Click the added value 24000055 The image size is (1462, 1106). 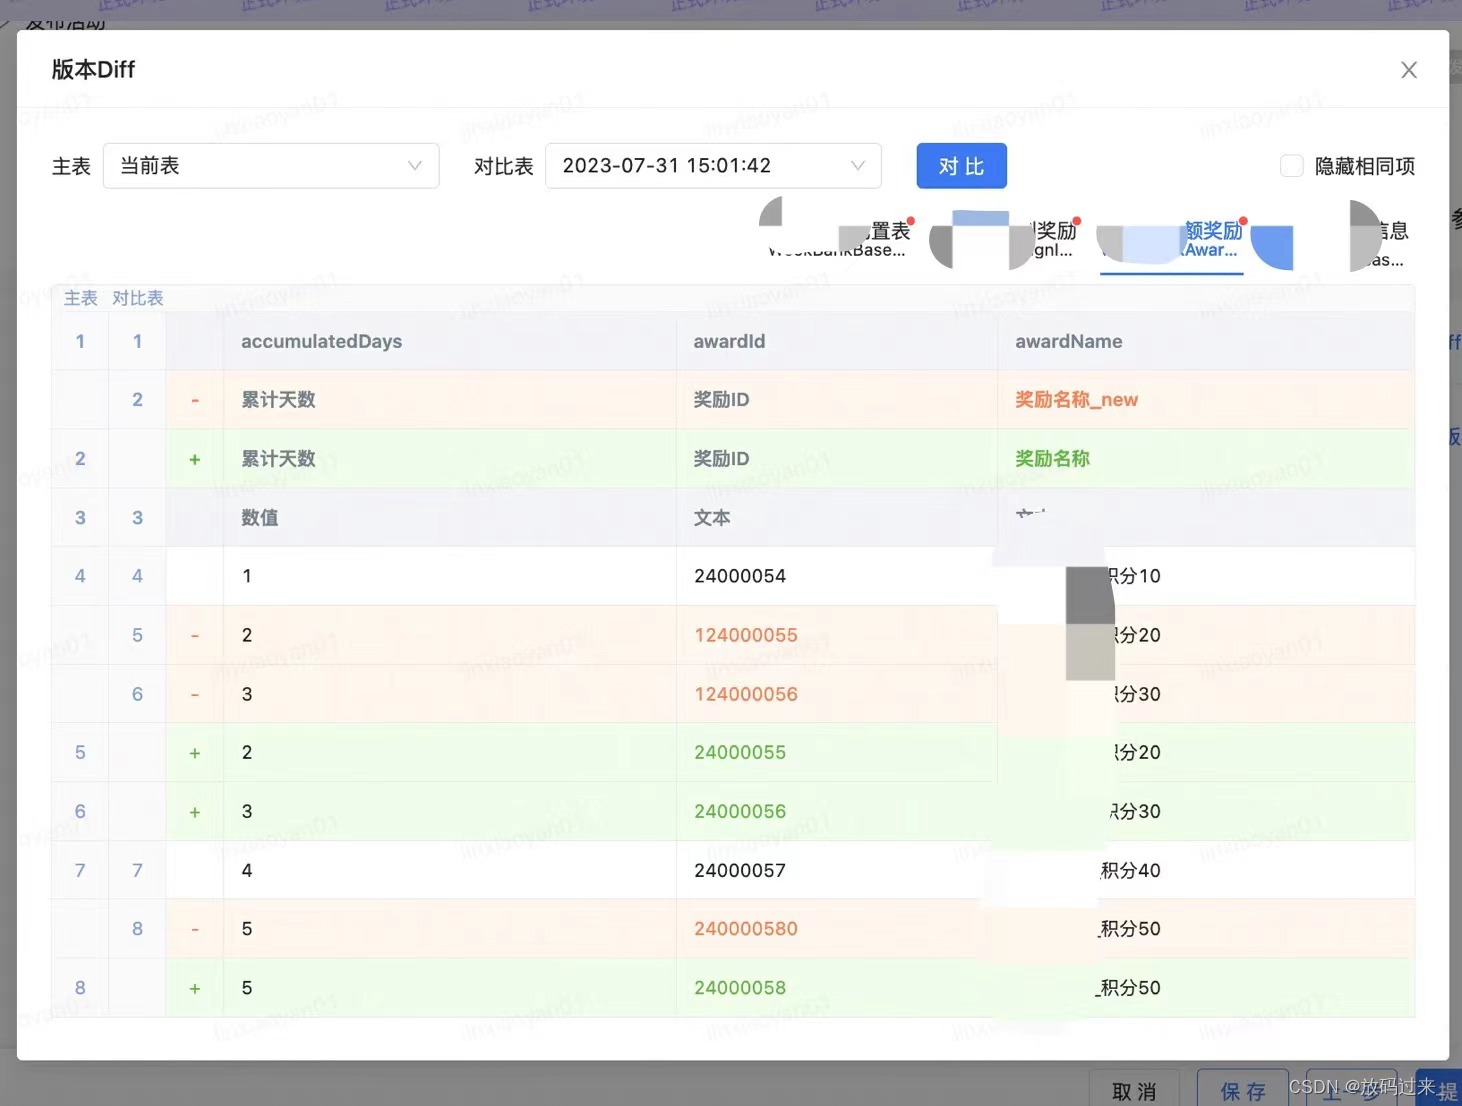pyautogui.click(x=740, y=752)
